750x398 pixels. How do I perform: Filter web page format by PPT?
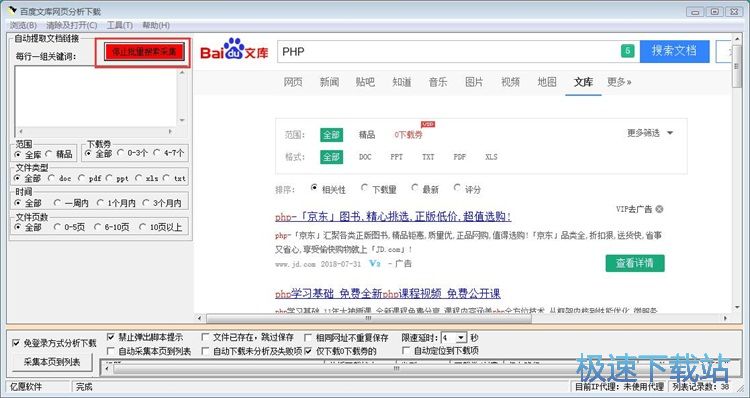[x=397, y=157]
